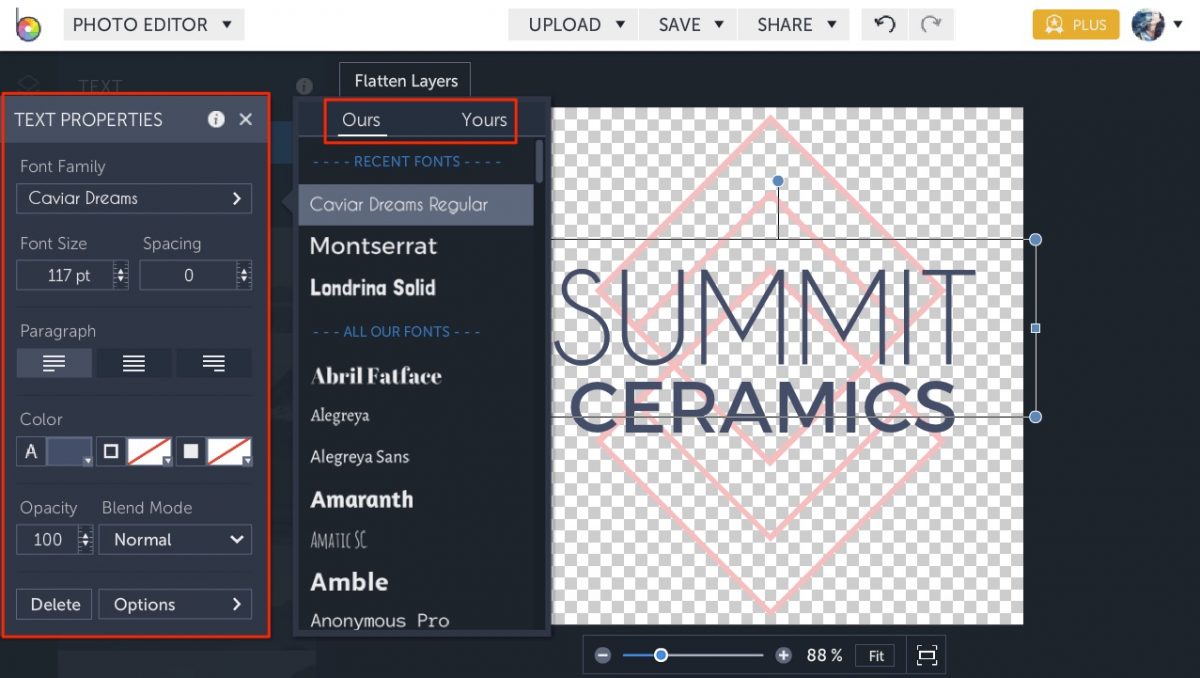Open the user profile avatar menu
The image size is (1200, 678).
[1156, 25]
